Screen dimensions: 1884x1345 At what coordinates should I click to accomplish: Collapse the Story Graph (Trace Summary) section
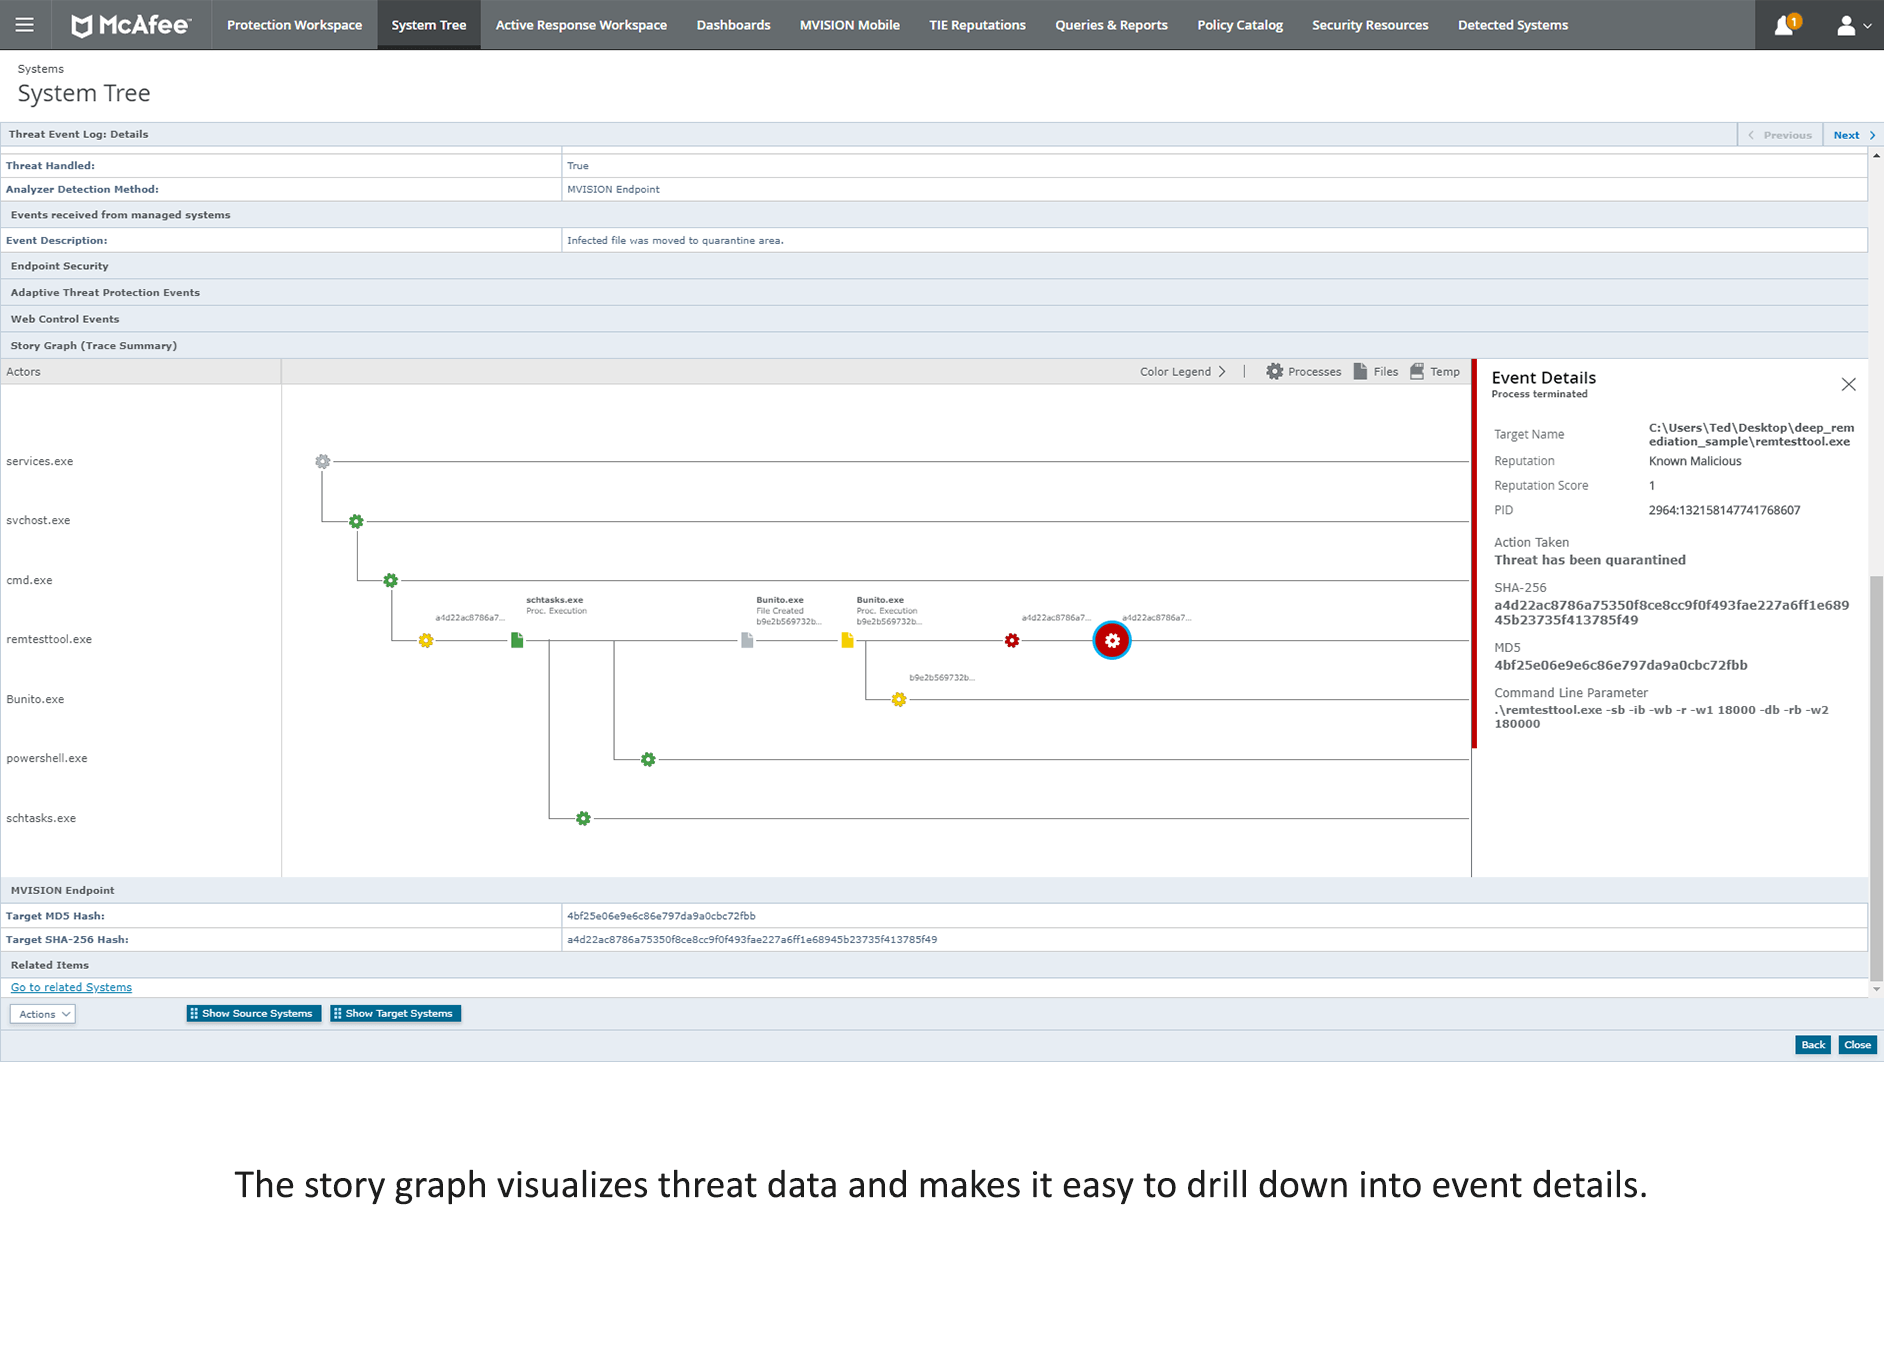[x=934, y=345]
